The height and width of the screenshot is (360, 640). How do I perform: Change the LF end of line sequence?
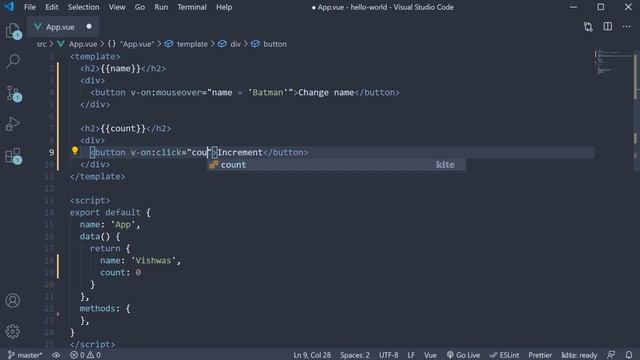pyautogui.click(x=411, y=355)
